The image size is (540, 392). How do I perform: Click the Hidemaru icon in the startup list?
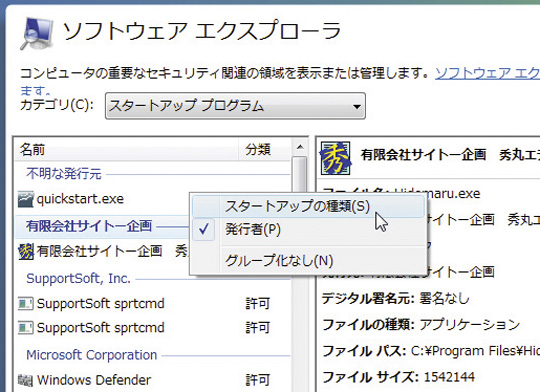point(26,251)
